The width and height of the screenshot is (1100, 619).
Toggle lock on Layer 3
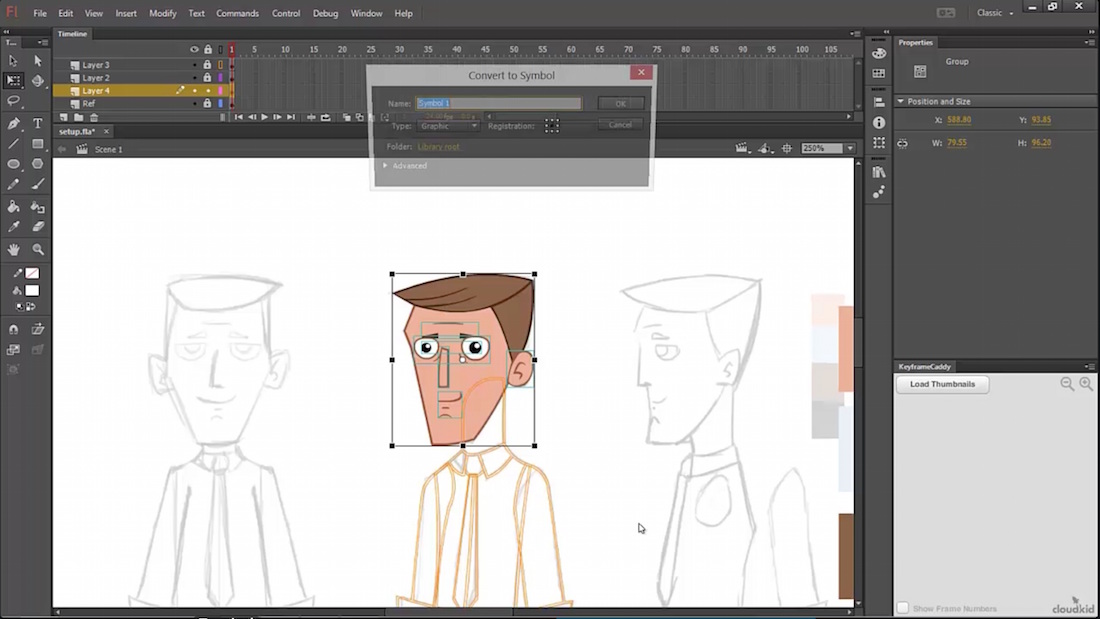tap(208, 65)
